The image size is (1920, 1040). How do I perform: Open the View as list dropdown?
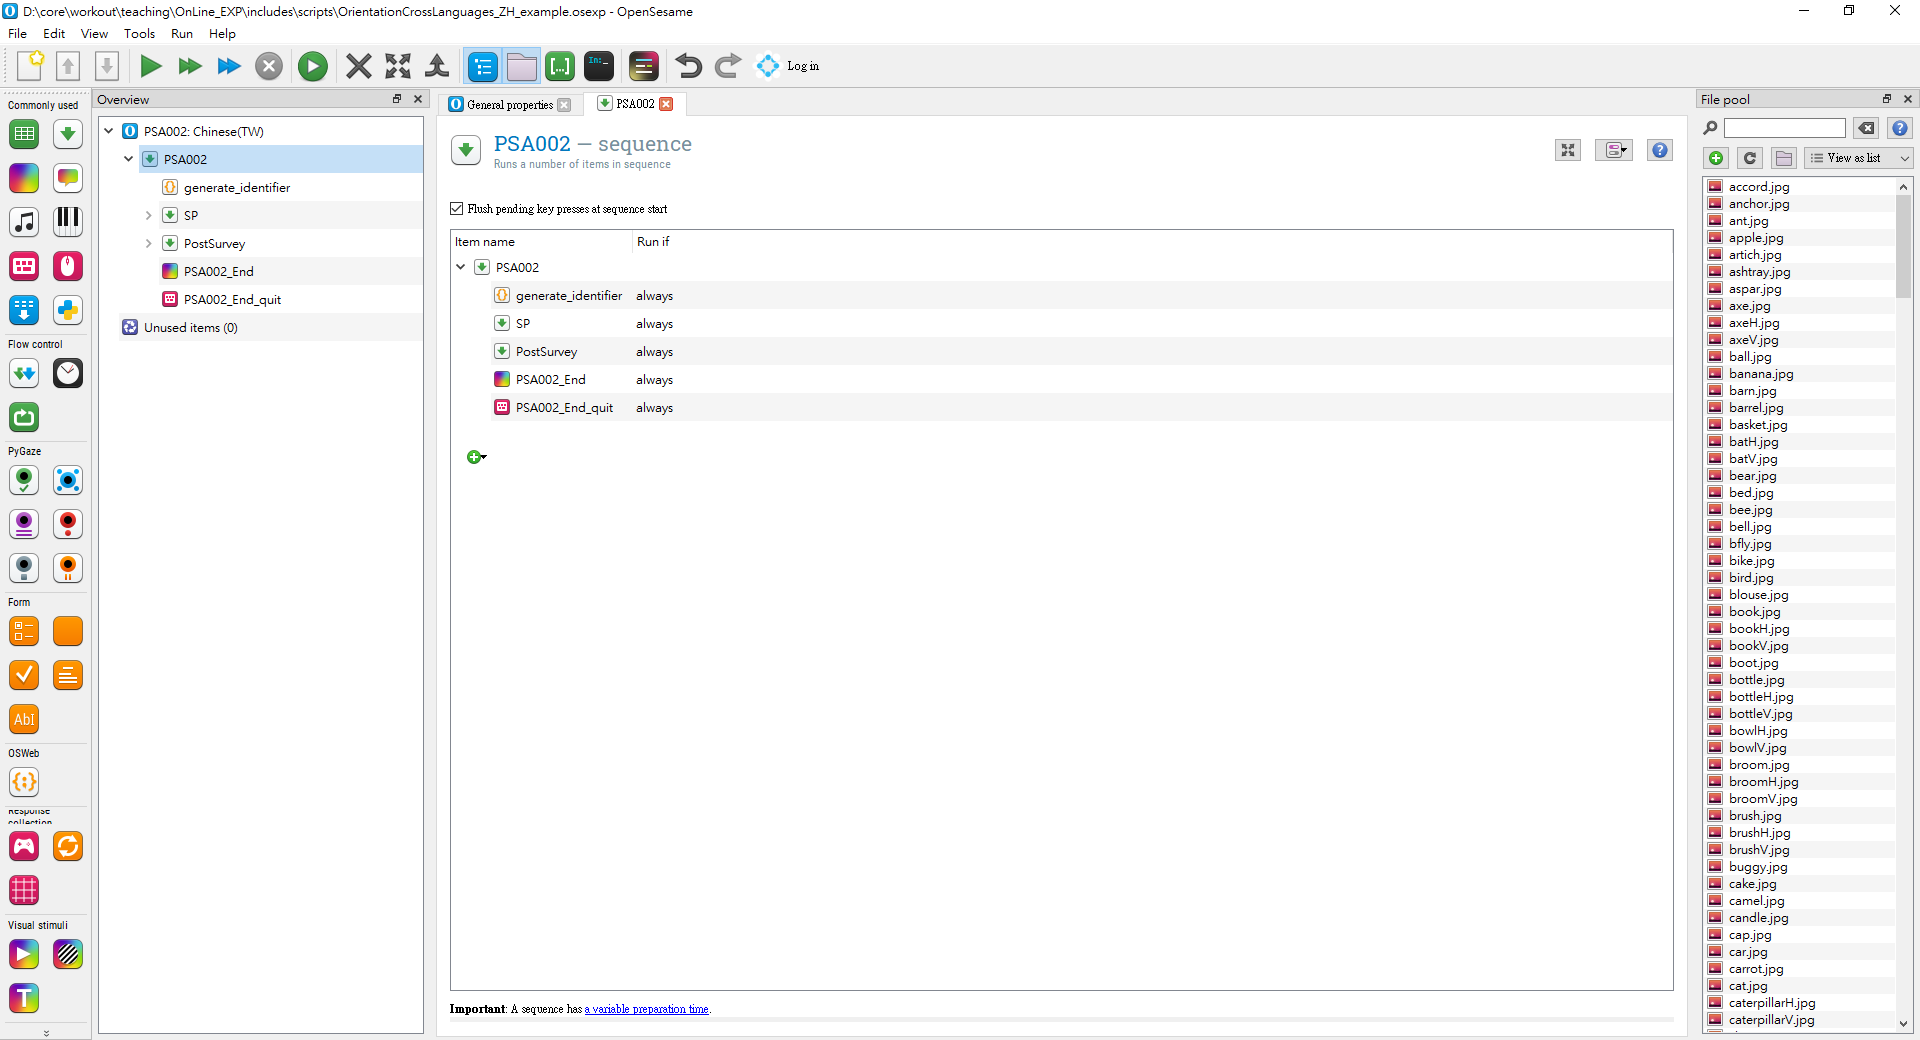click(1858, 158)
